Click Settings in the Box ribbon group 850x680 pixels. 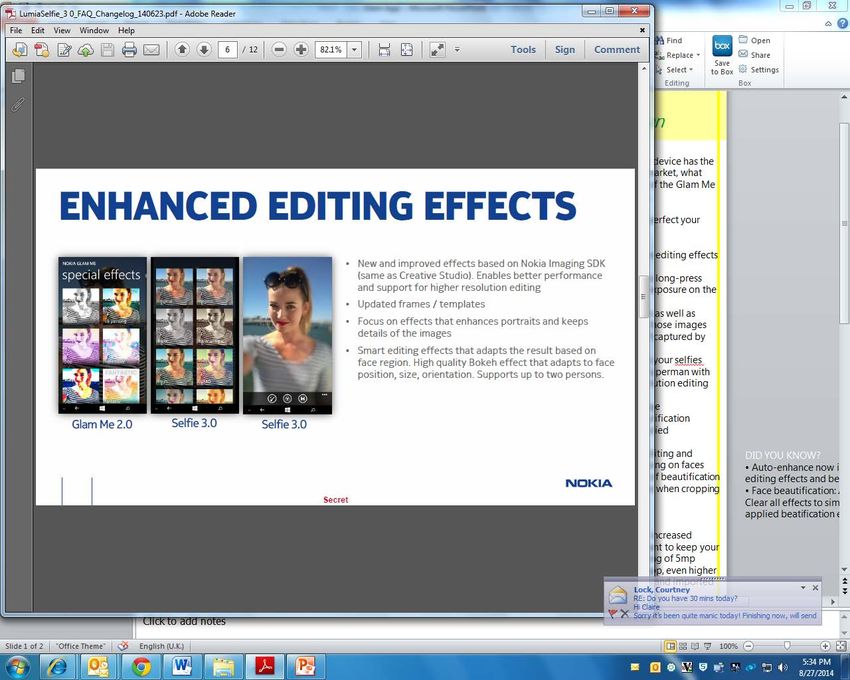point(758,69)
